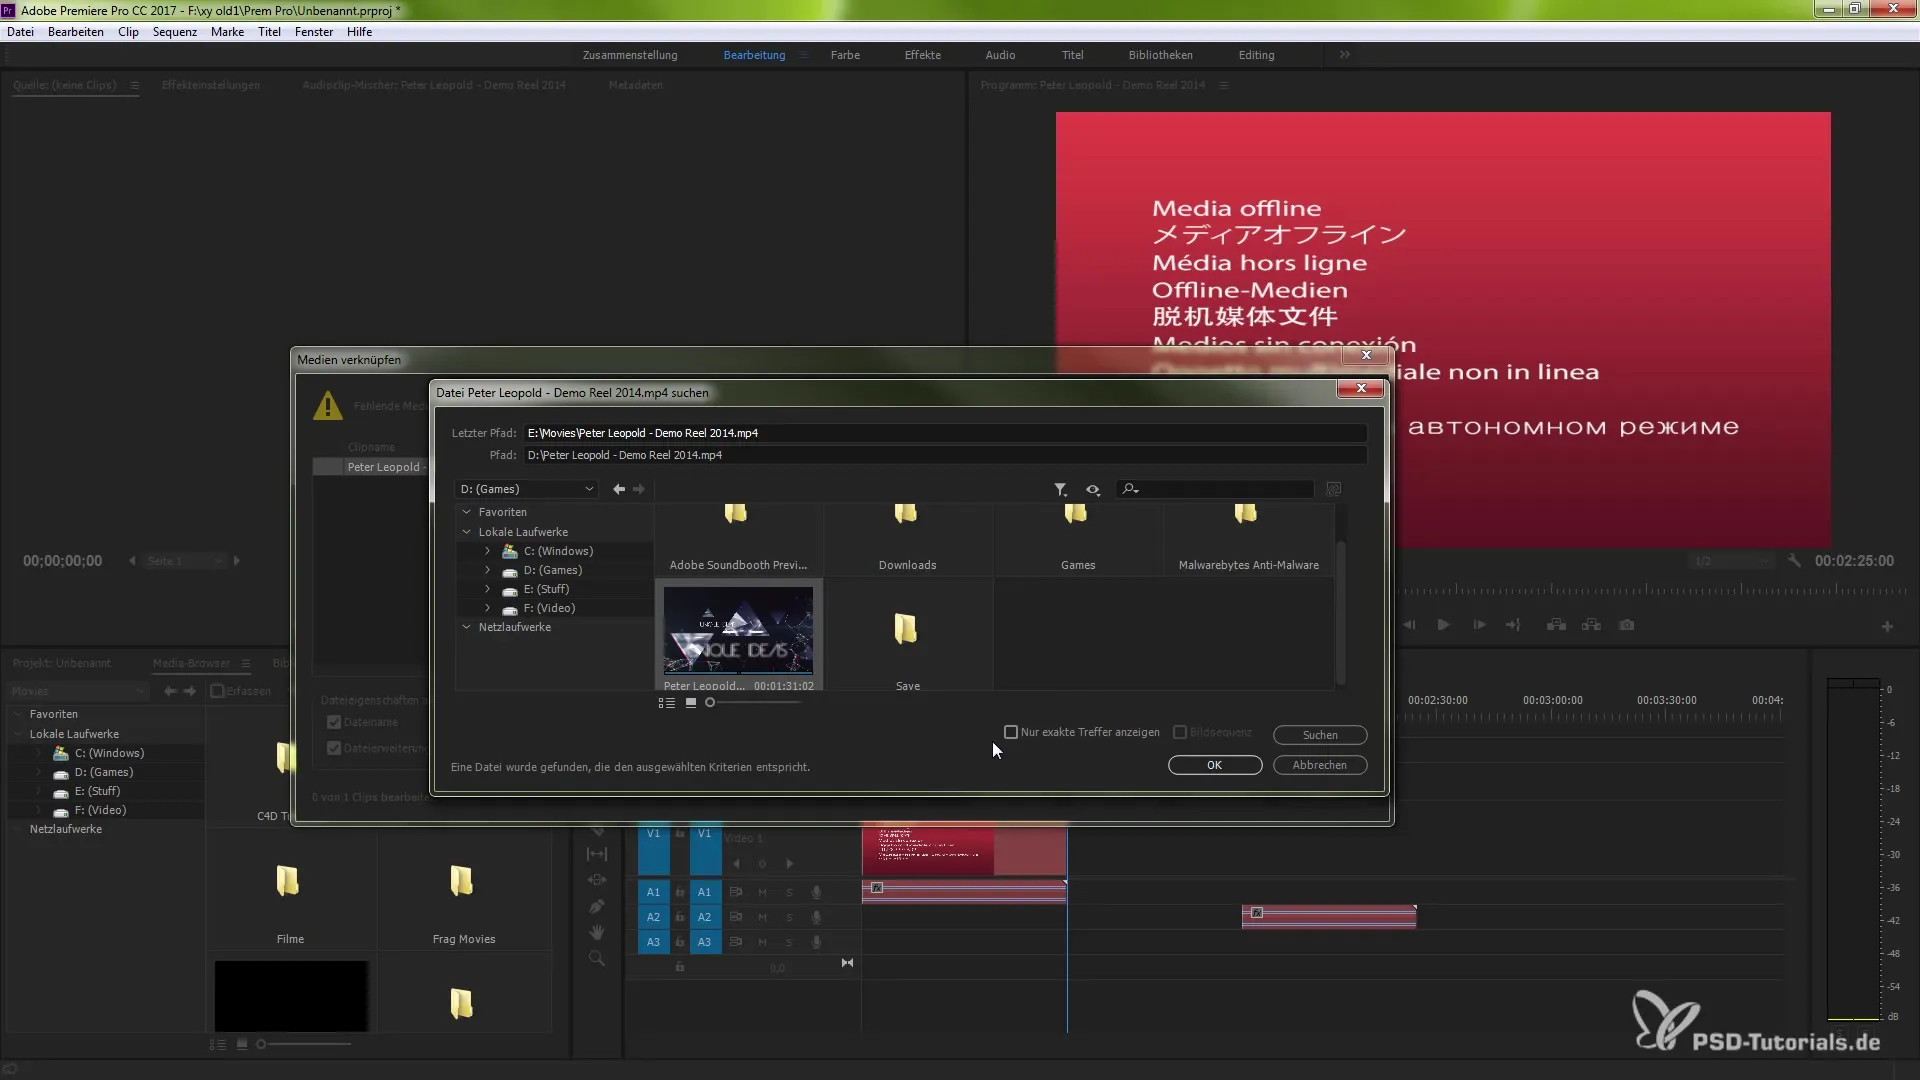Image resolution: width=1920 pixels, height=1080 pixels.
Task: Click the Extract button in Program monitor
Action: [1591, 625]
